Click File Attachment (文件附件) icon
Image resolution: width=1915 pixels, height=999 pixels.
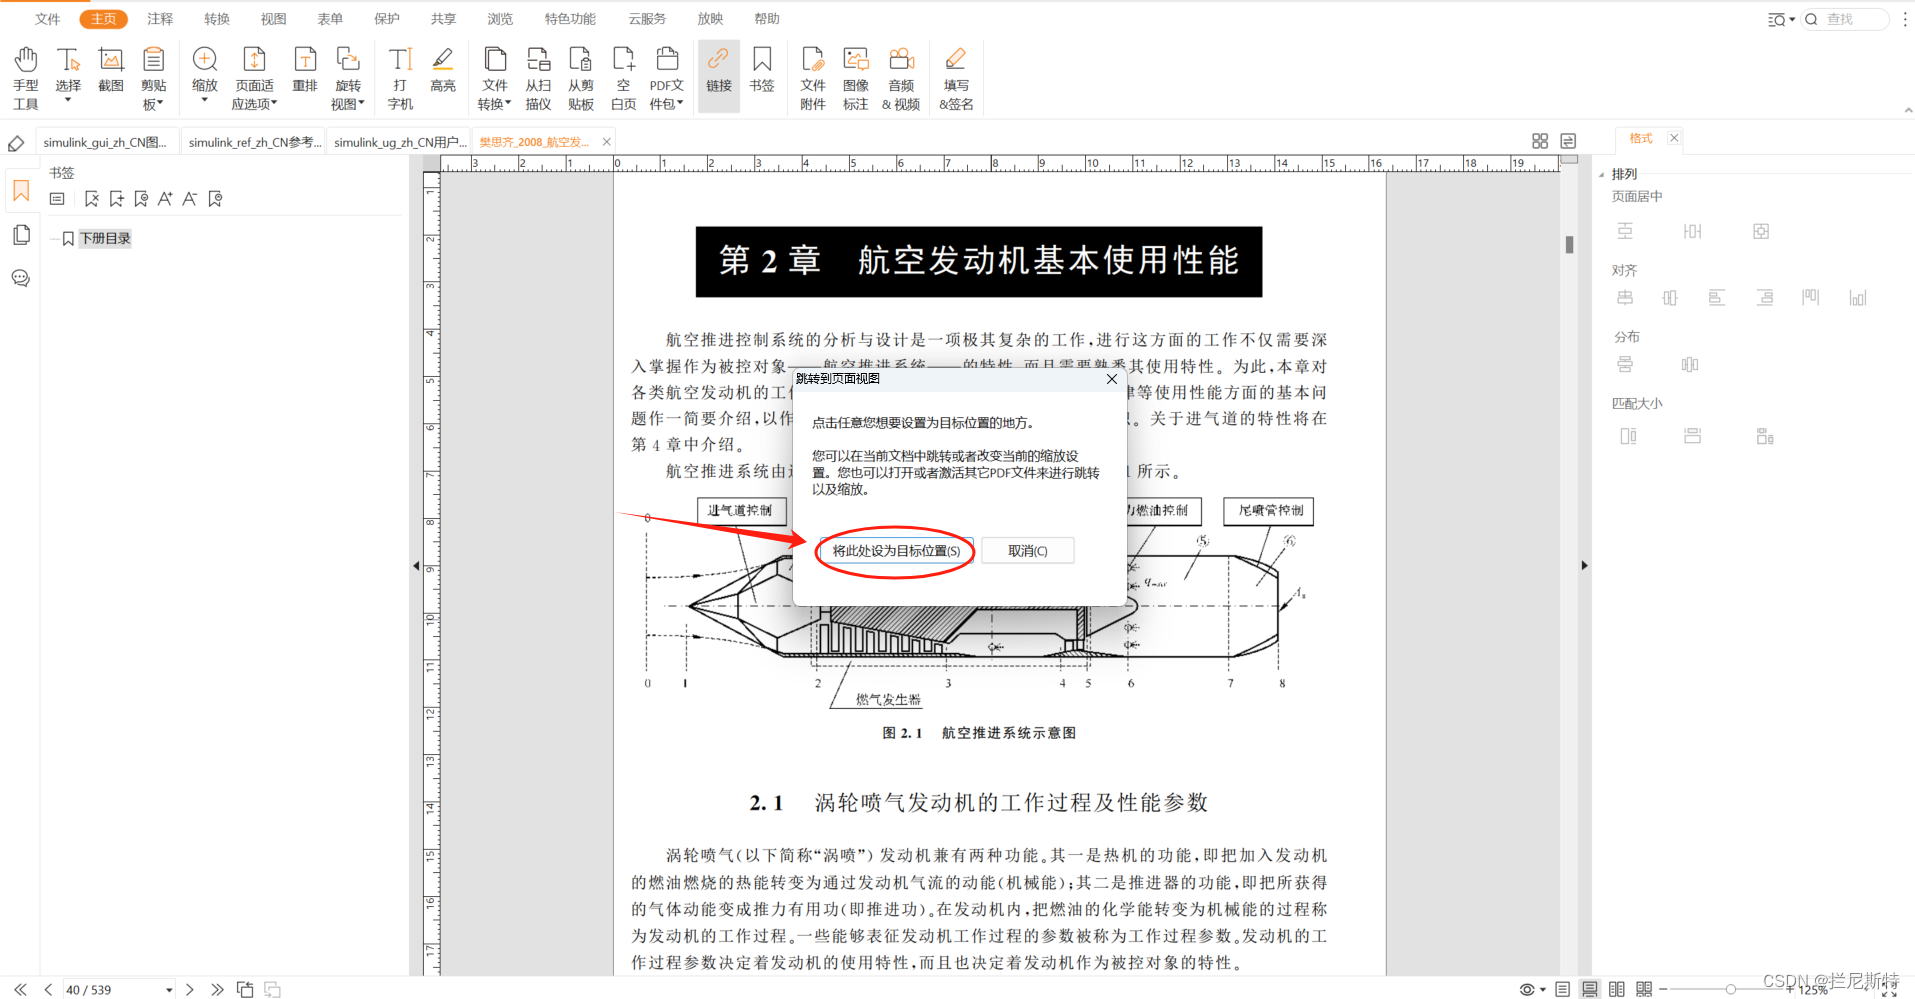813,77
